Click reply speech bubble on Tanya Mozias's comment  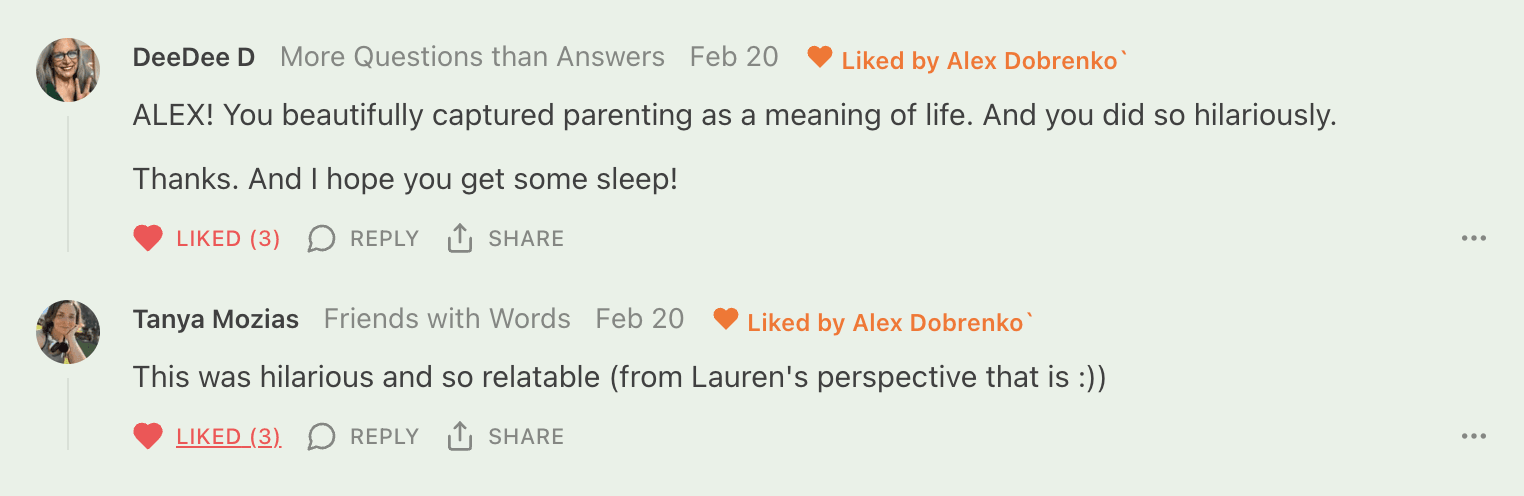point(321,437)
